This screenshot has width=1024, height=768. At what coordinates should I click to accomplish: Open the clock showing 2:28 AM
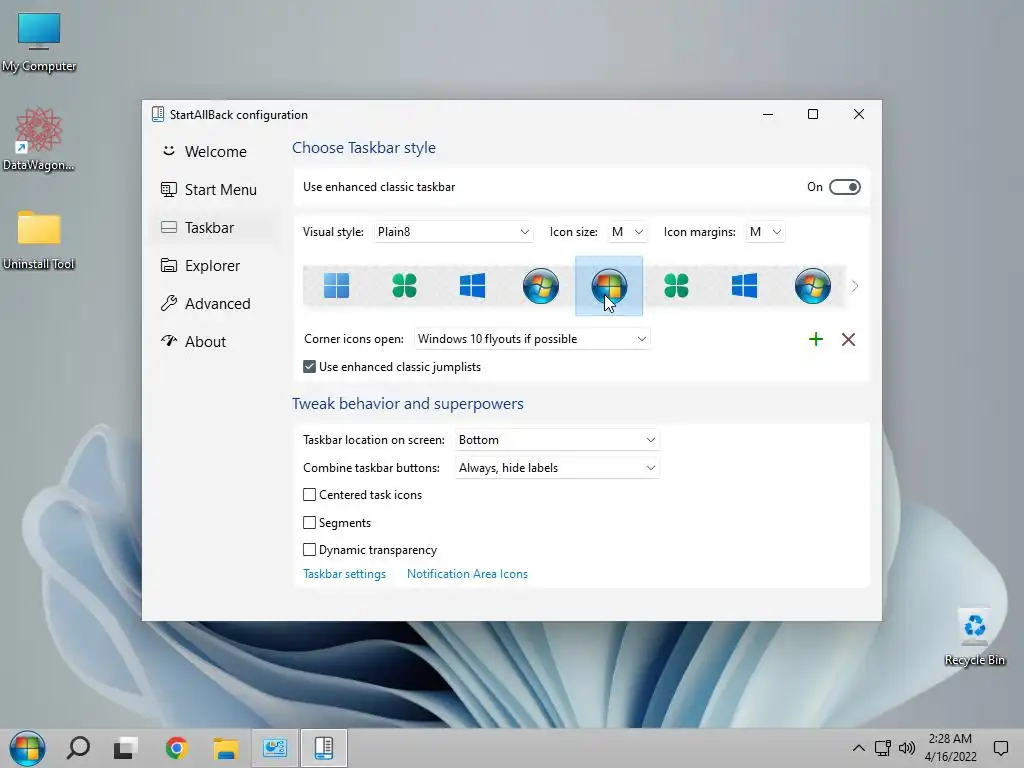(950, 748)
